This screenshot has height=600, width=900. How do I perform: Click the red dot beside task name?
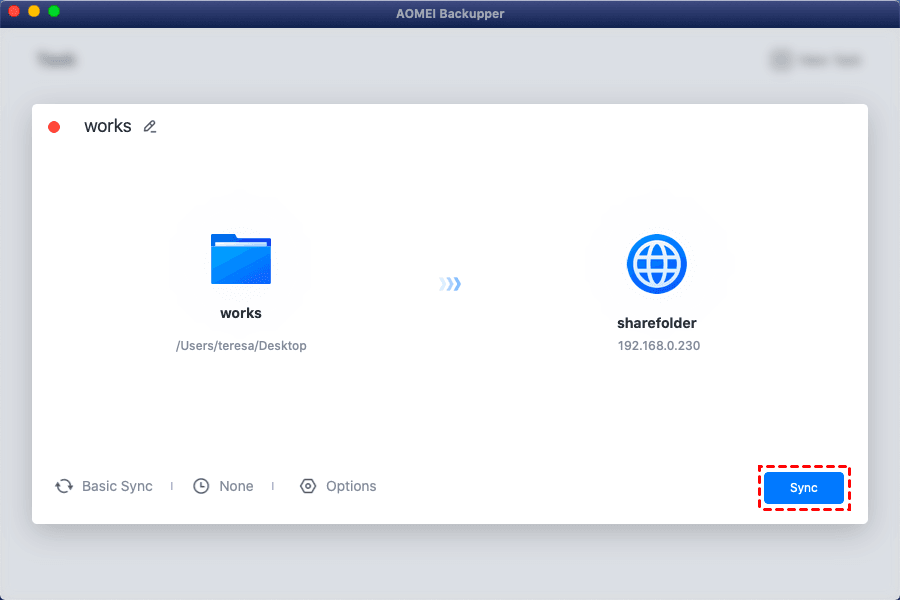(54, 127)
